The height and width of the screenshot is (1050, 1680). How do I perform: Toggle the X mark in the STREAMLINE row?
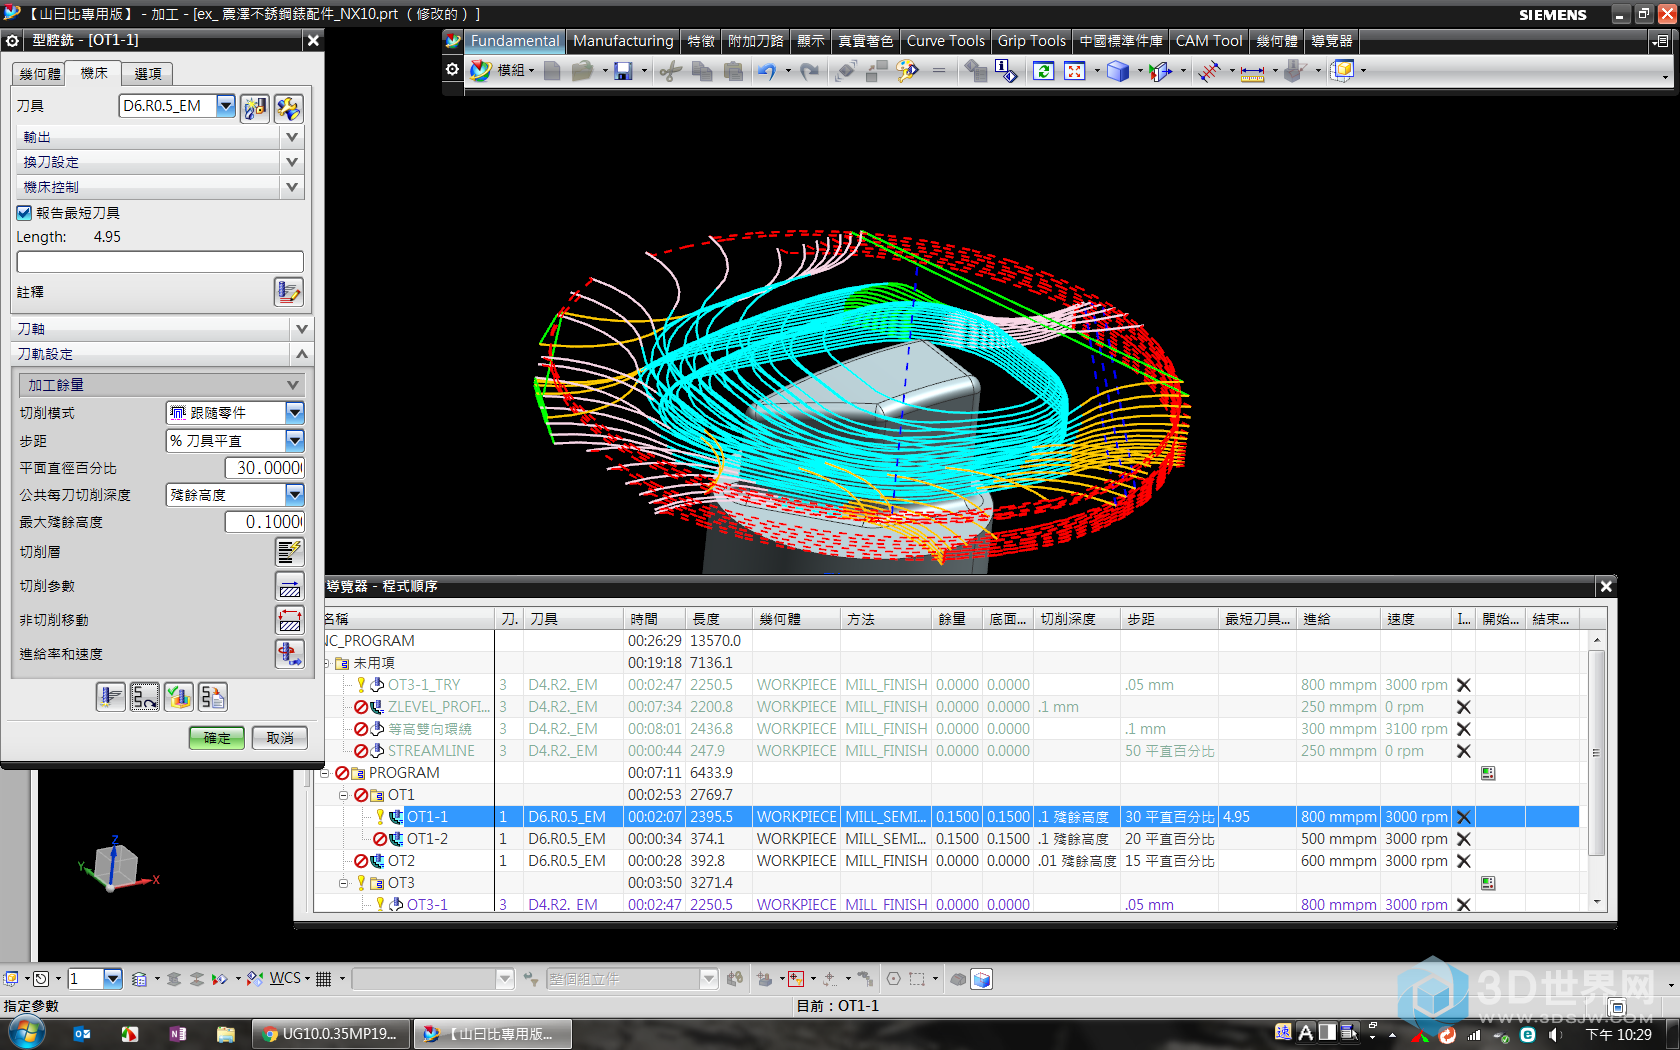(x=1463, y=751)
